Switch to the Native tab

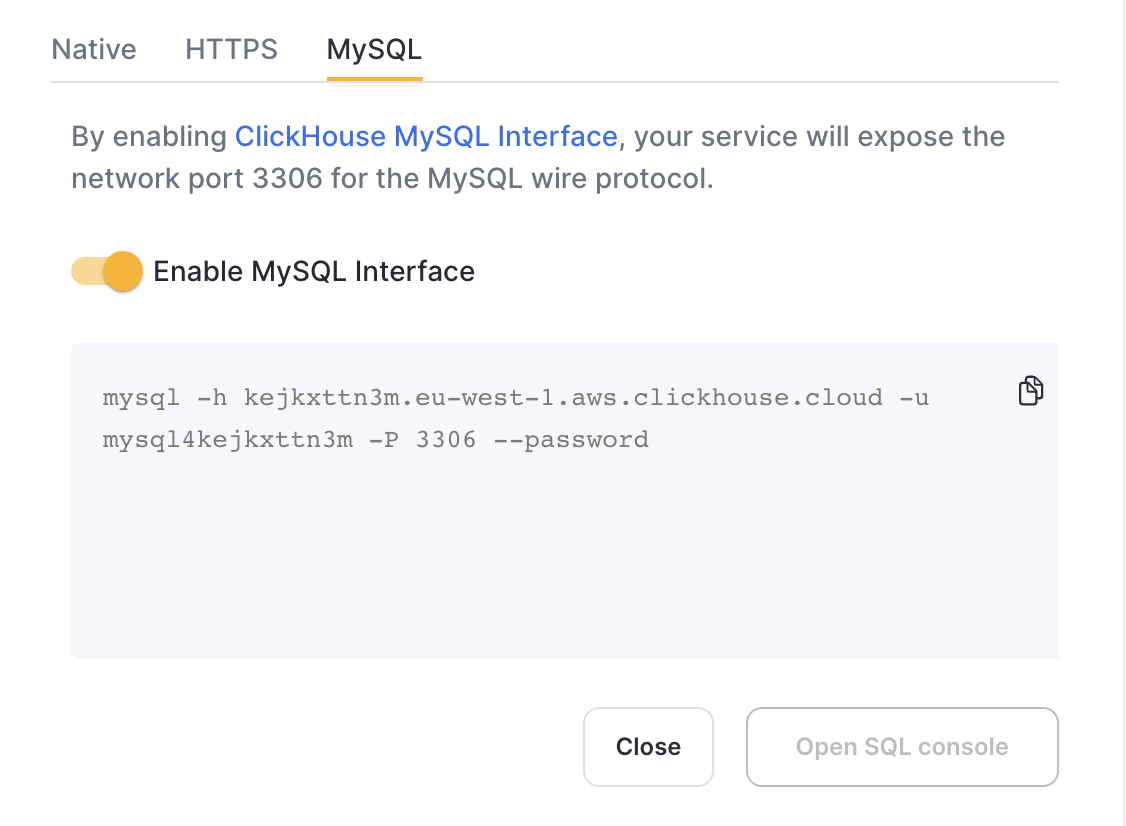pos(93,48)
